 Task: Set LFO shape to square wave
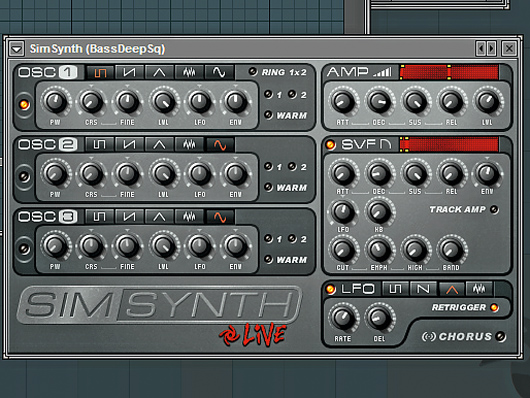click(395, 289)
